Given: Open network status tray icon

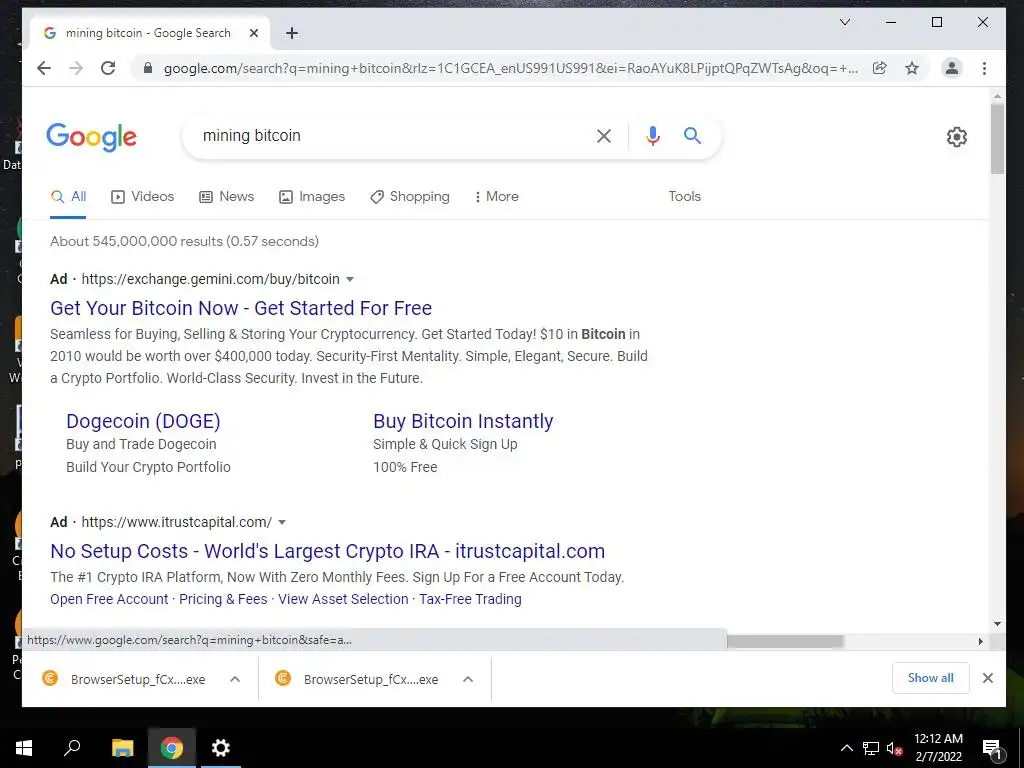Looking at the screenshot, I should [871, 748].
